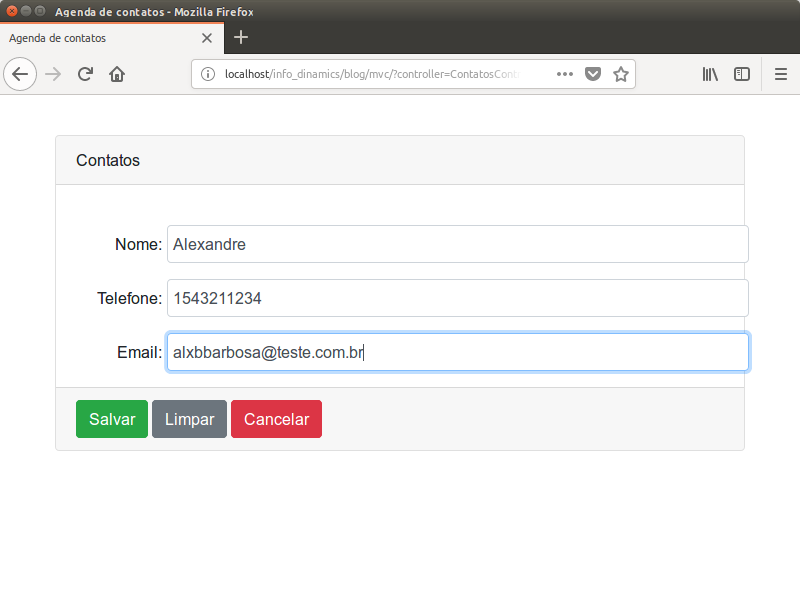Screen dimensions: 800x612
Task: Focus the Telefone input field
Action: click(x=458, y=298)
